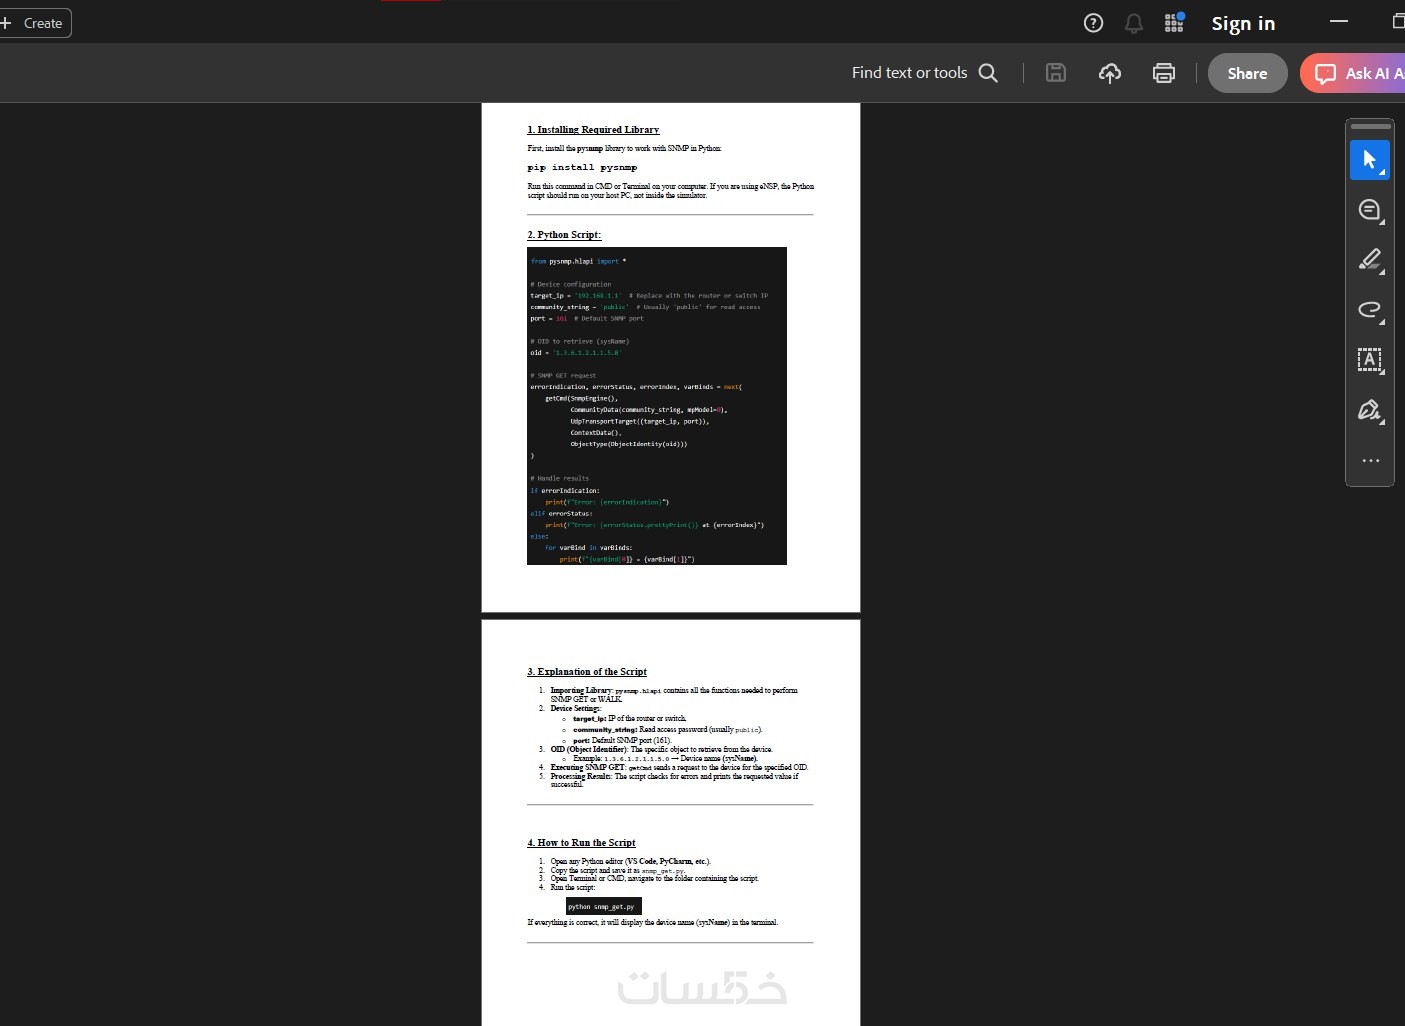Click the Print icon
The image size is (1405, 1026).
coord(1164,73)
